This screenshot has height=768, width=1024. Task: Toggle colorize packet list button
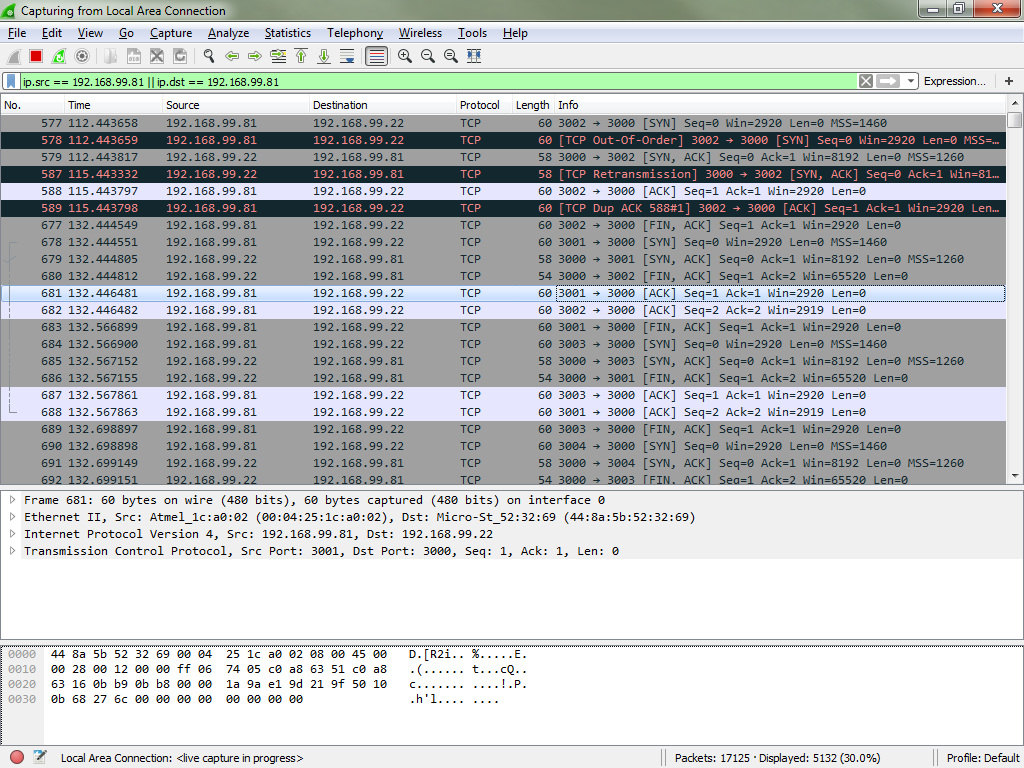[376, 57]
